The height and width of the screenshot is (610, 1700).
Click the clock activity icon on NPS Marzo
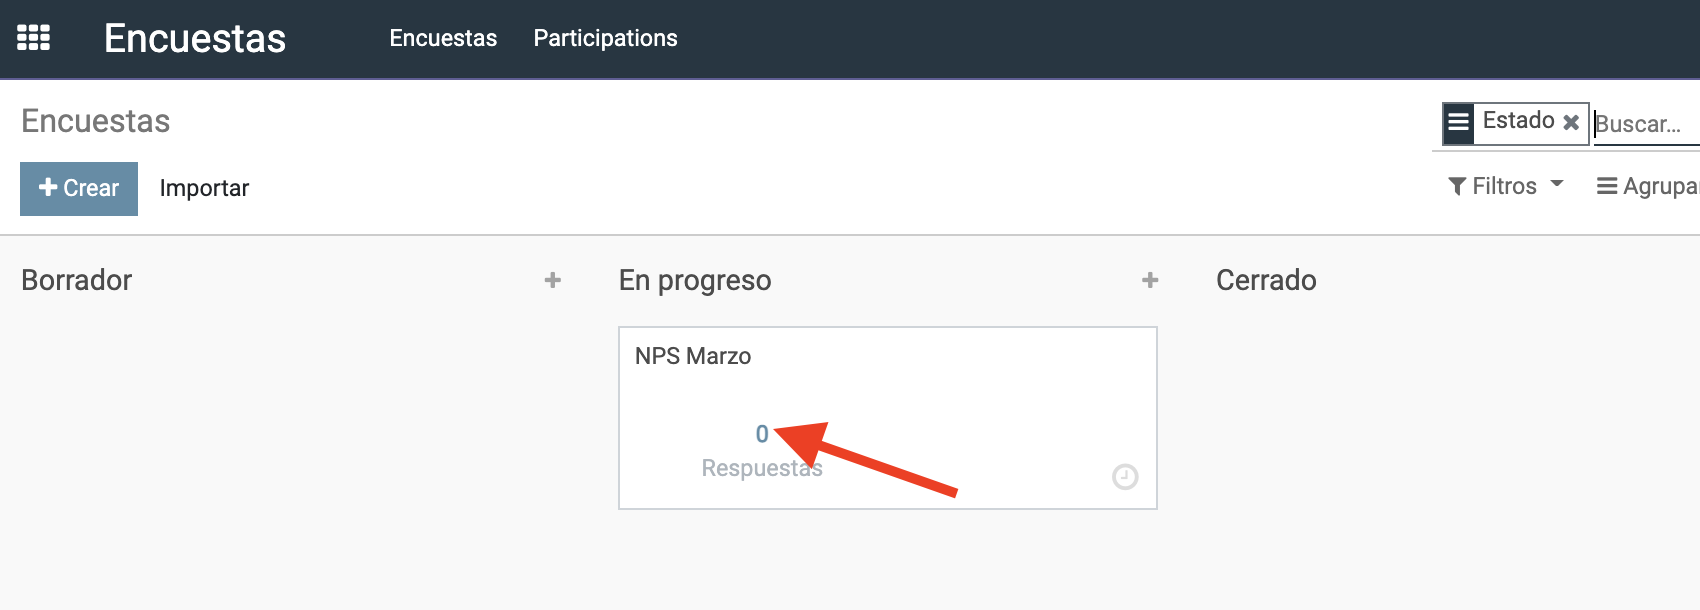tap(1125, 477)
